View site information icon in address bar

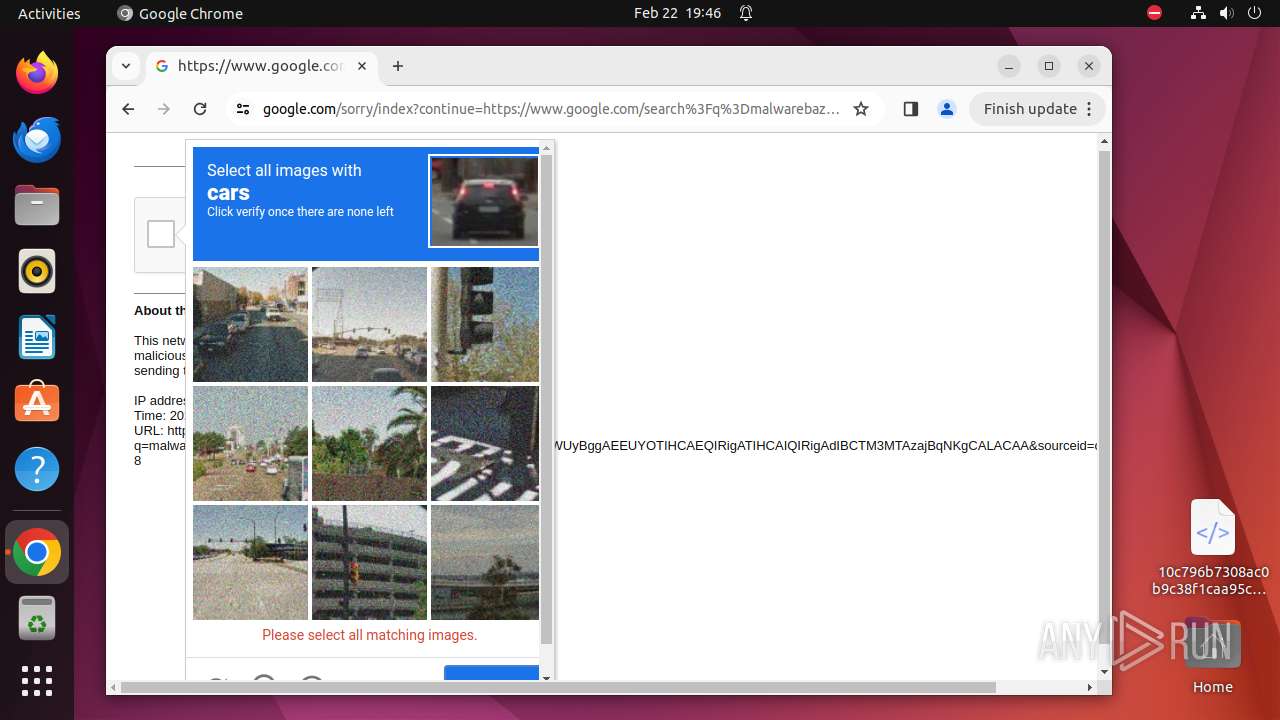[243, 109]
